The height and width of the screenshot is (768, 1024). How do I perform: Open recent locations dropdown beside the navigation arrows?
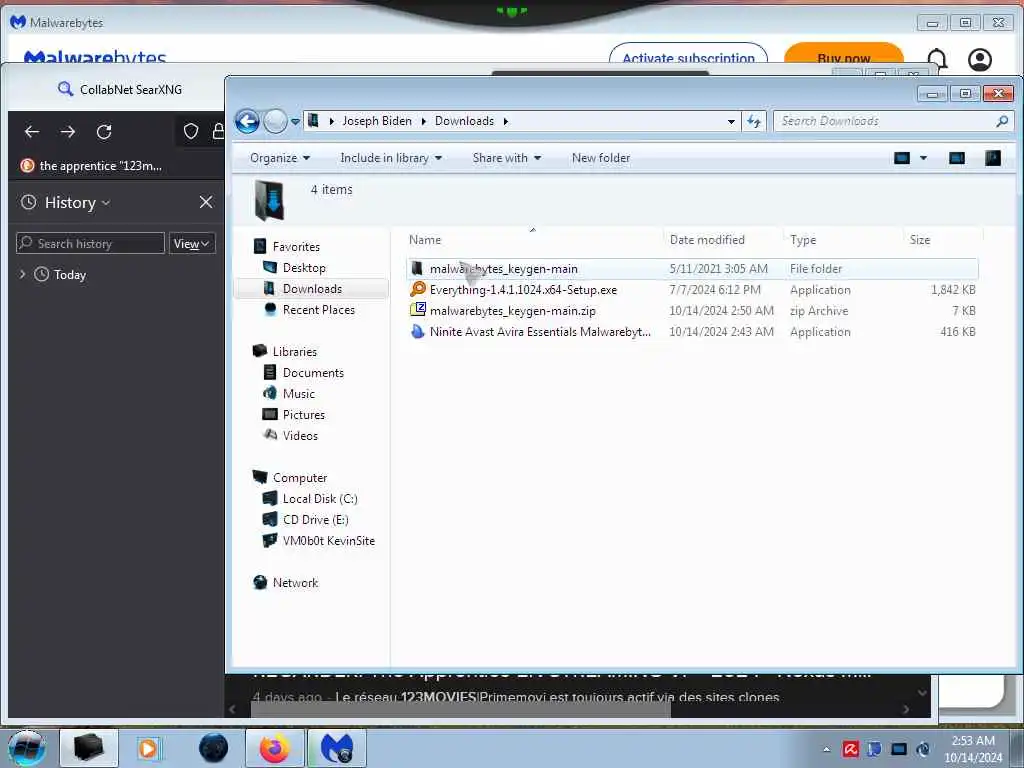[x=295, y=121]
